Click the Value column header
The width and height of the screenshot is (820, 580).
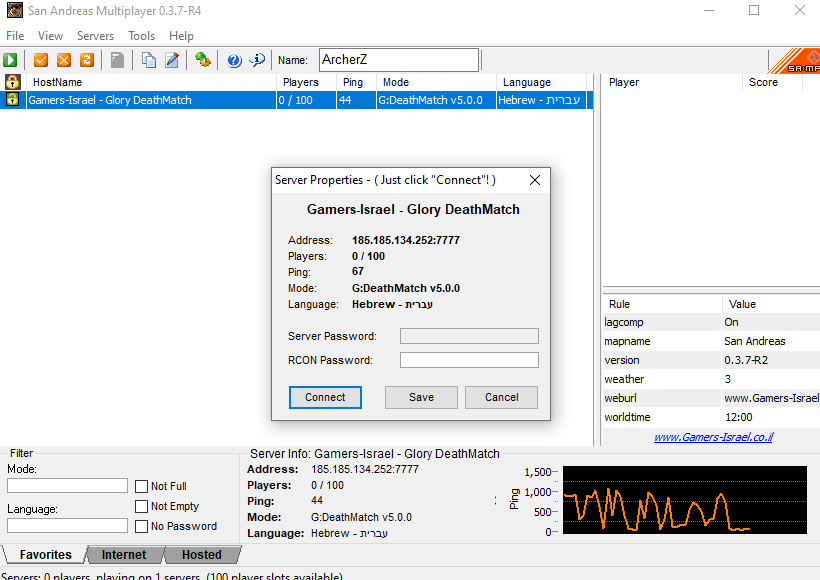click(x=771, y=304)
